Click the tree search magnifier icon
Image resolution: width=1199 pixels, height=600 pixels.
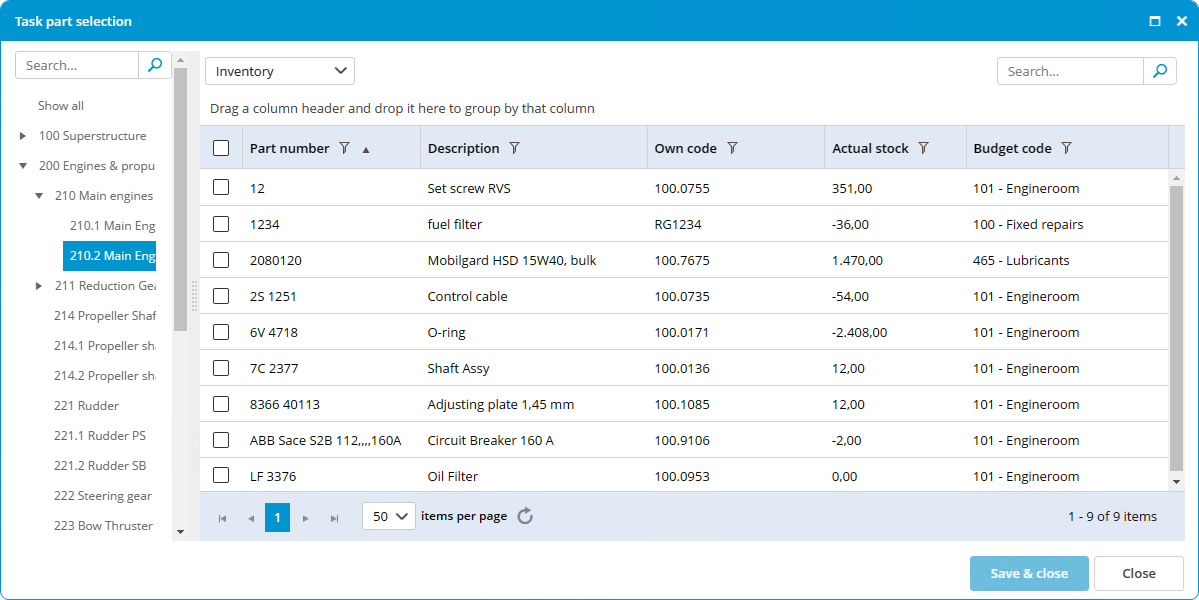pos(154,65)
